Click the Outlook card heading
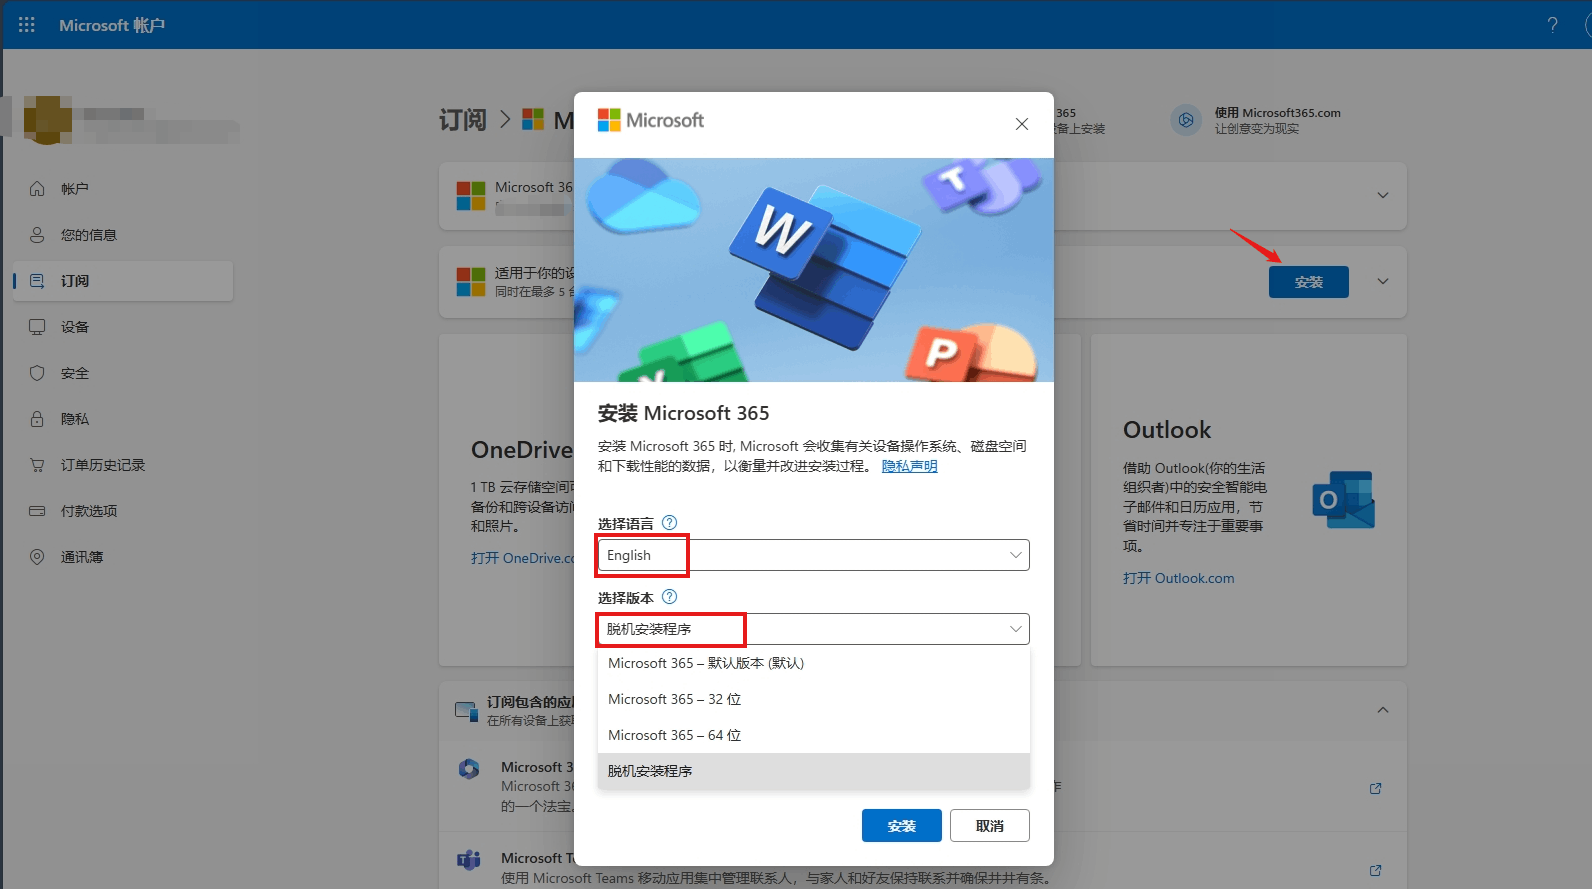 click(x=1167, y=430)
